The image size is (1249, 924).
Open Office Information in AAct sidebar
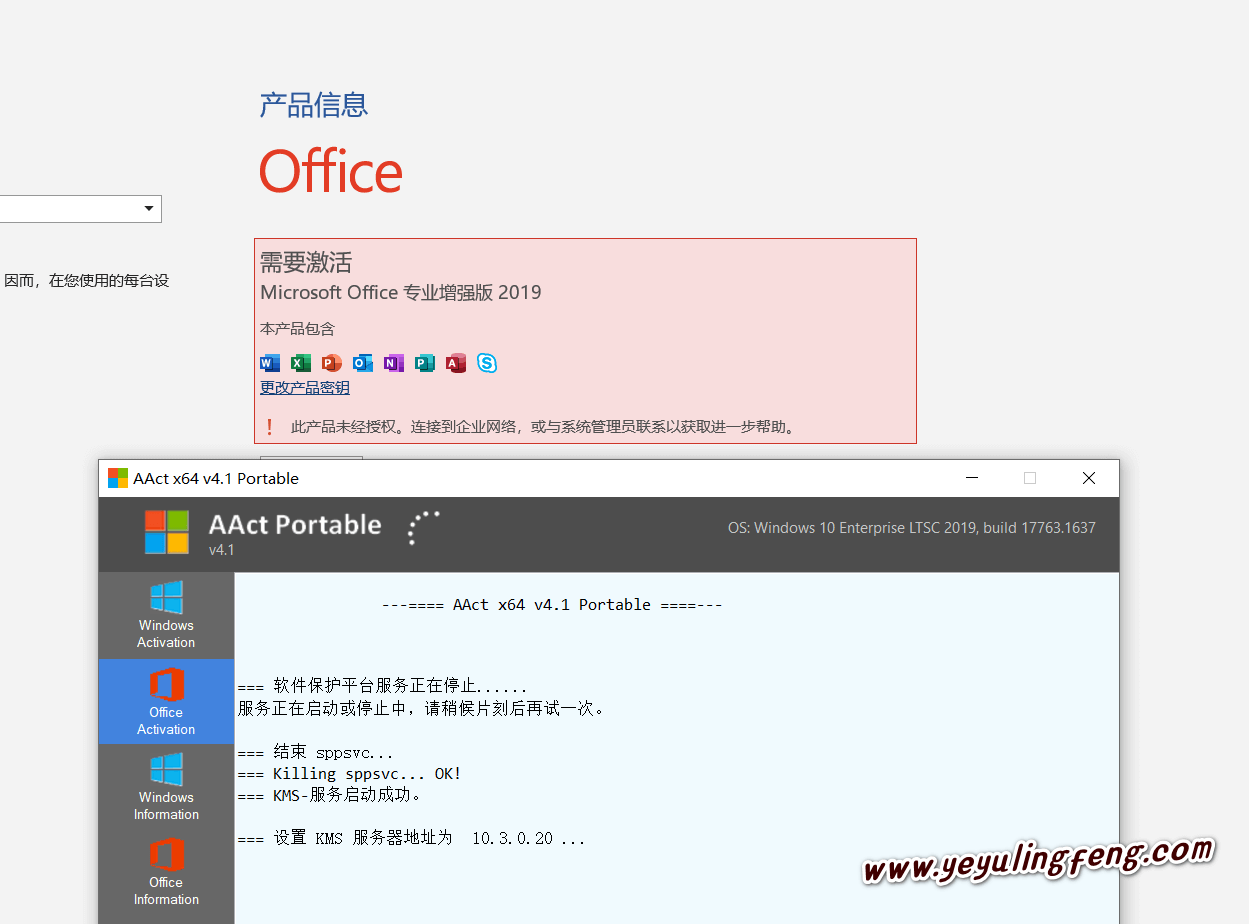pyautogui.click(x=166, y=872)
